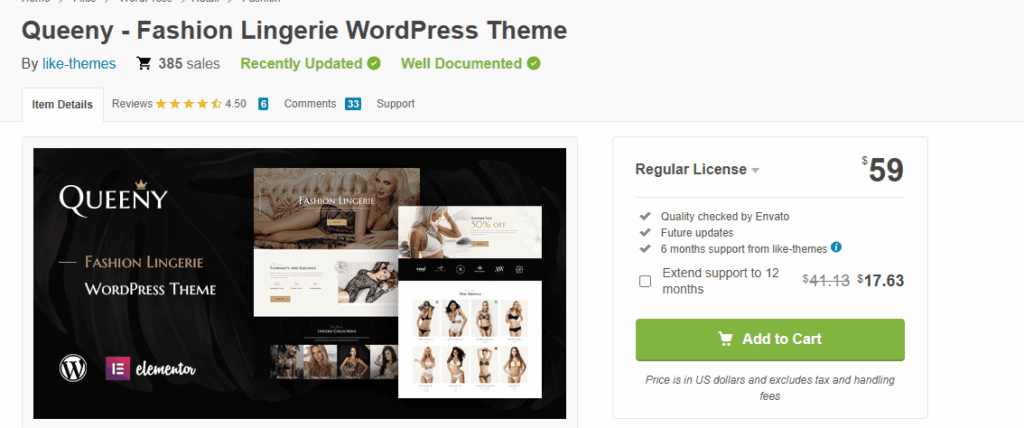This screenshot has height=428, width=1024.
Task: Click the 'Quality checked by Envato' text
Action: [724, 216]
